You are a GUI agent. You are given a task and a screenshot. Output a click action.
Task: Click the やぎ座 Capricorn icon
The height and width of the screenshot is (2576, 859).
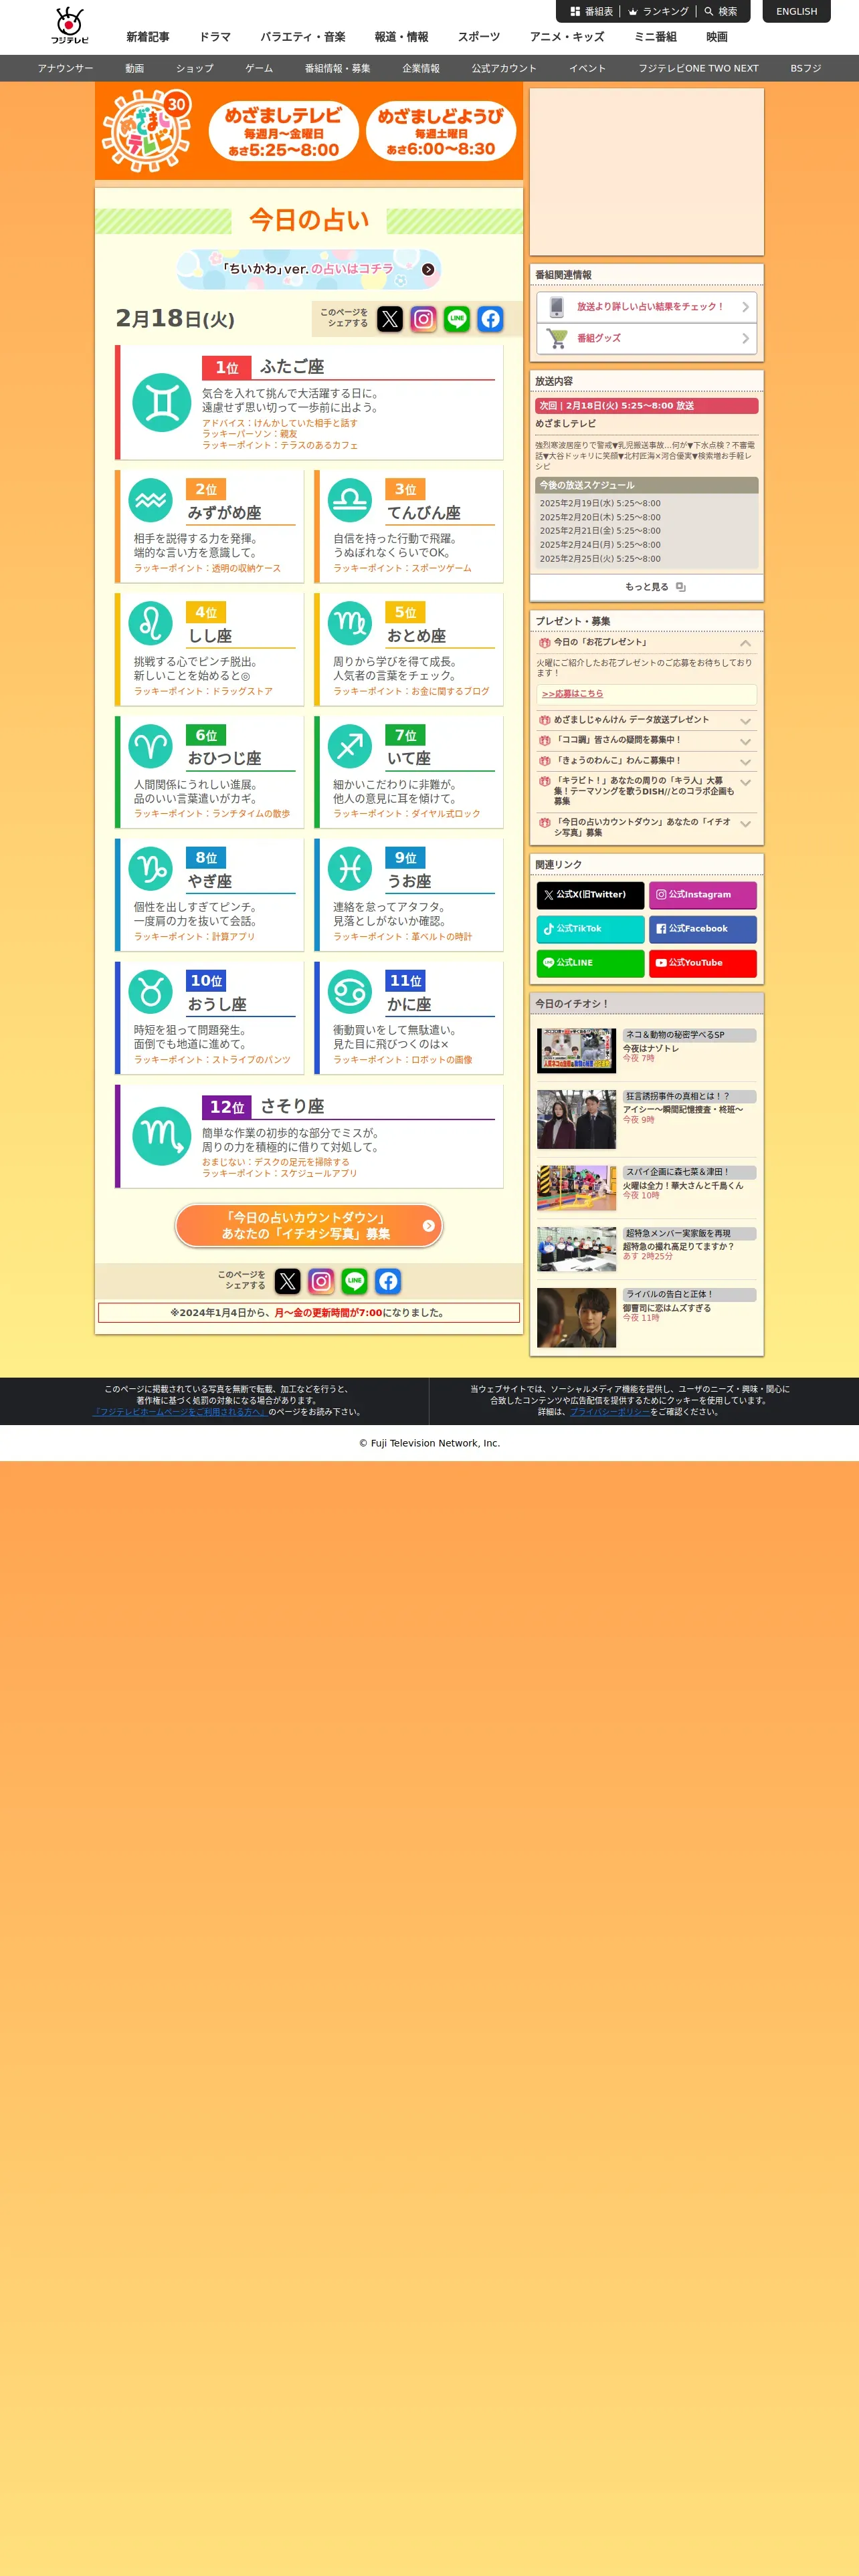[x=151, y=869]
